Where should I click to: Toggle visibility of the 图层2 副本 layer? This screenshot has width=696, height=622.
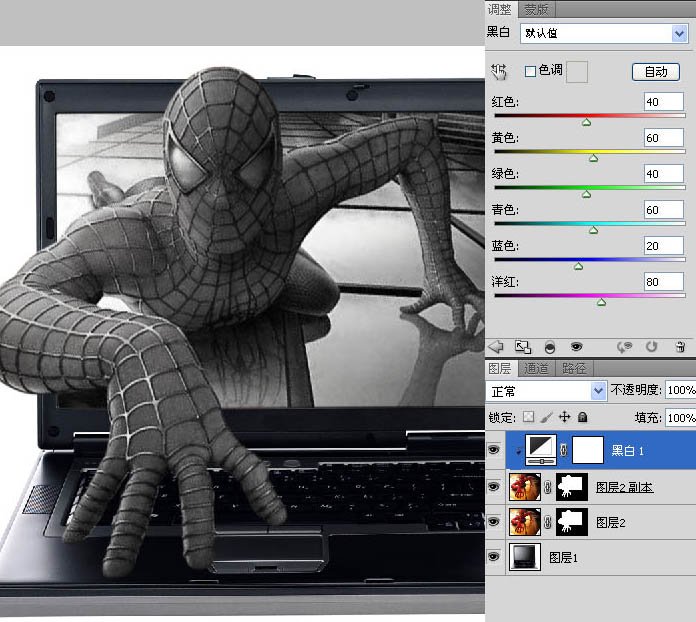[494, 487]
